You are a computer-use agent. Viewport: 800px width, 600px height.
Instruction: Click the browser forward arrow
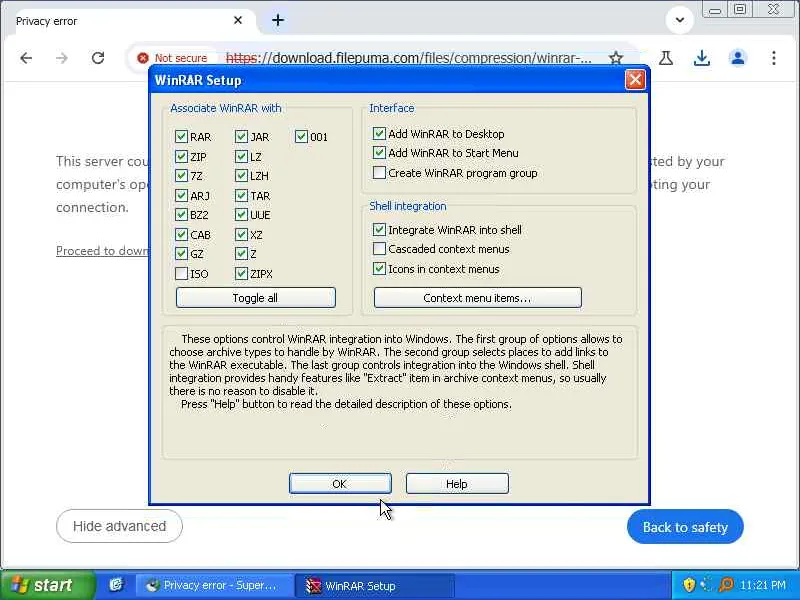click(62, 58)
